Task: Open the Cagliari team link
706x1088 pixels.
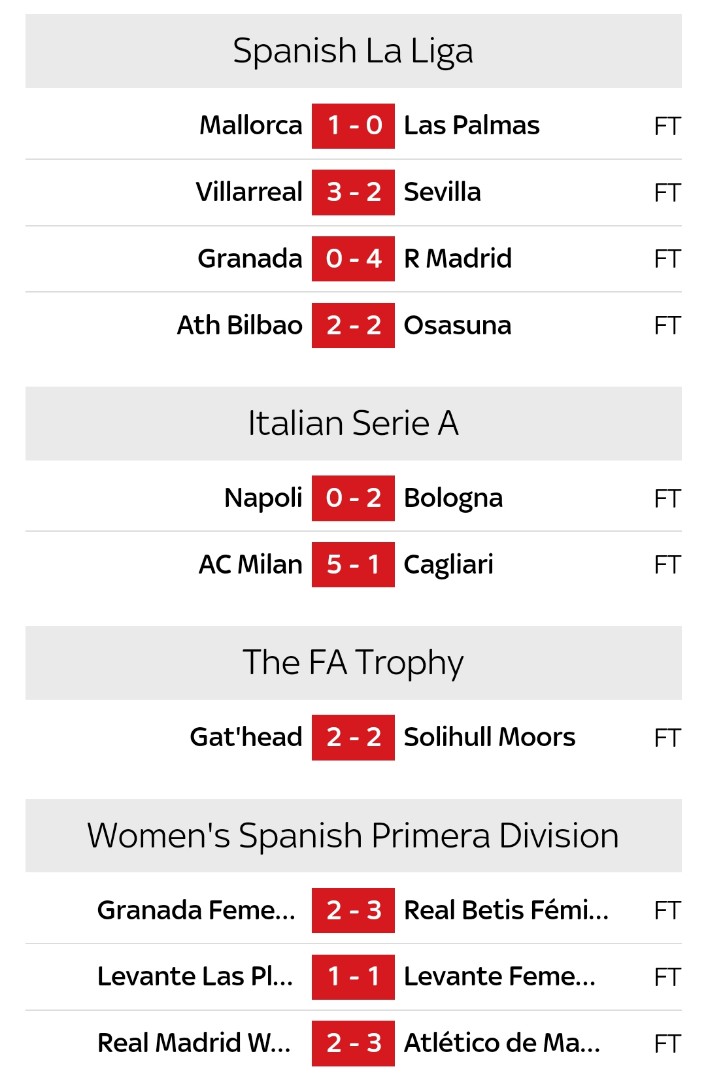Action: [448, 565]
